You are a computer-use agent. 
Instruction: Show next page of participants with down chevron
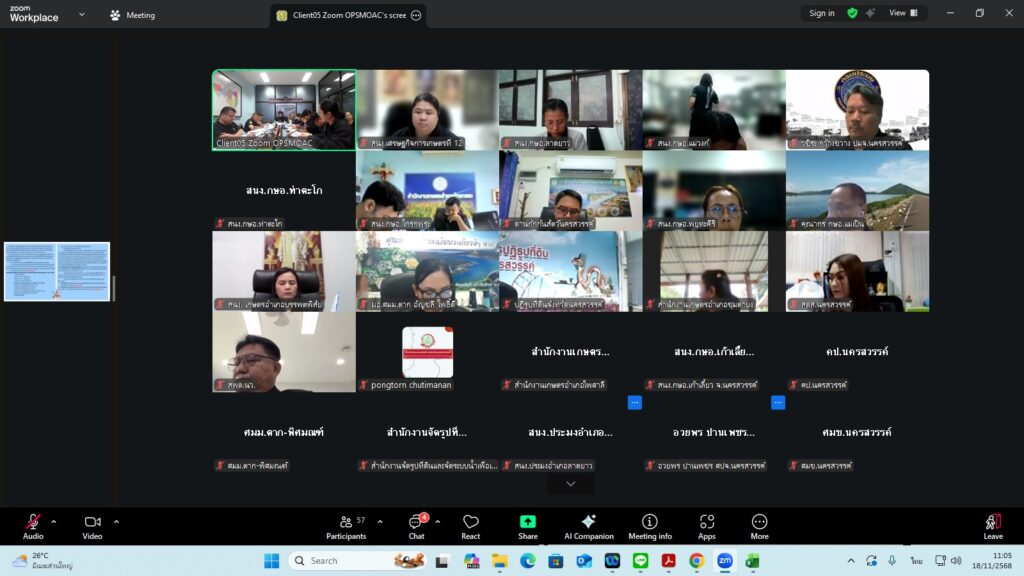pos(570,484)
